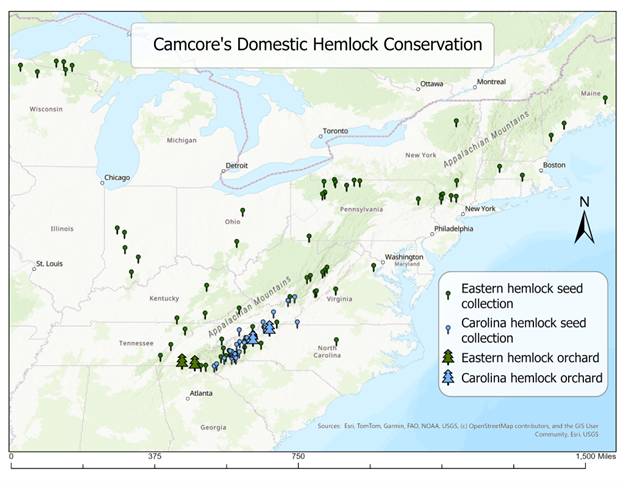Click the north arrow compass symbol
The width and height of the screenshot is (624, 483).
point(584,227)
